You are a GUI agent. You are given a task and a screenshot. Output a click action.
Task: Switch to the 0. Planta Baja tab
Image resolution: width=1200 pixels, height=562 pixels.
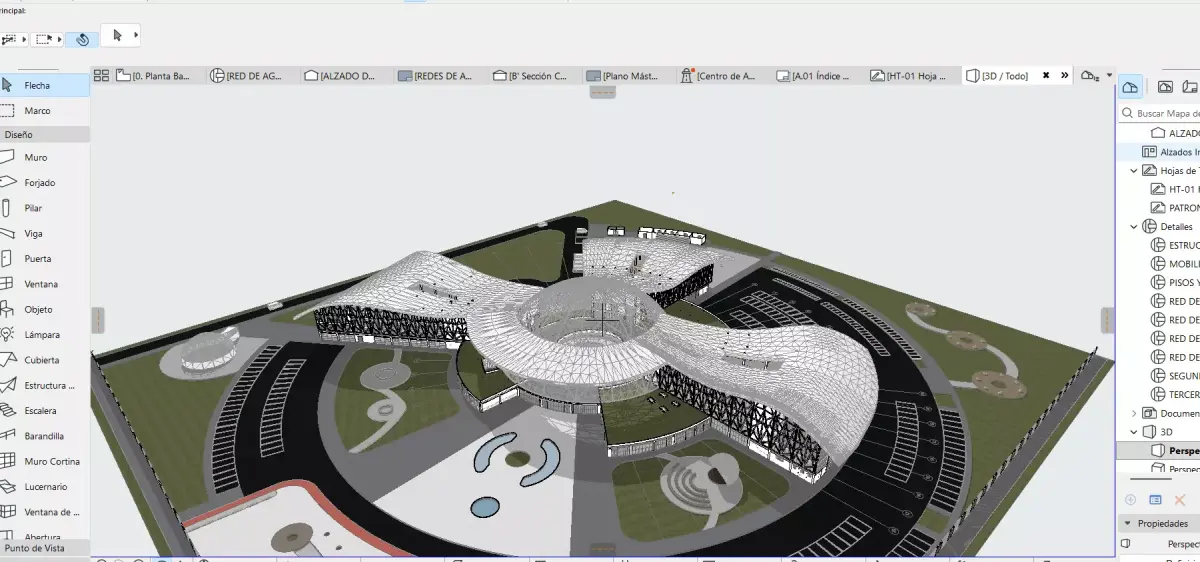(x=160, y=75)
